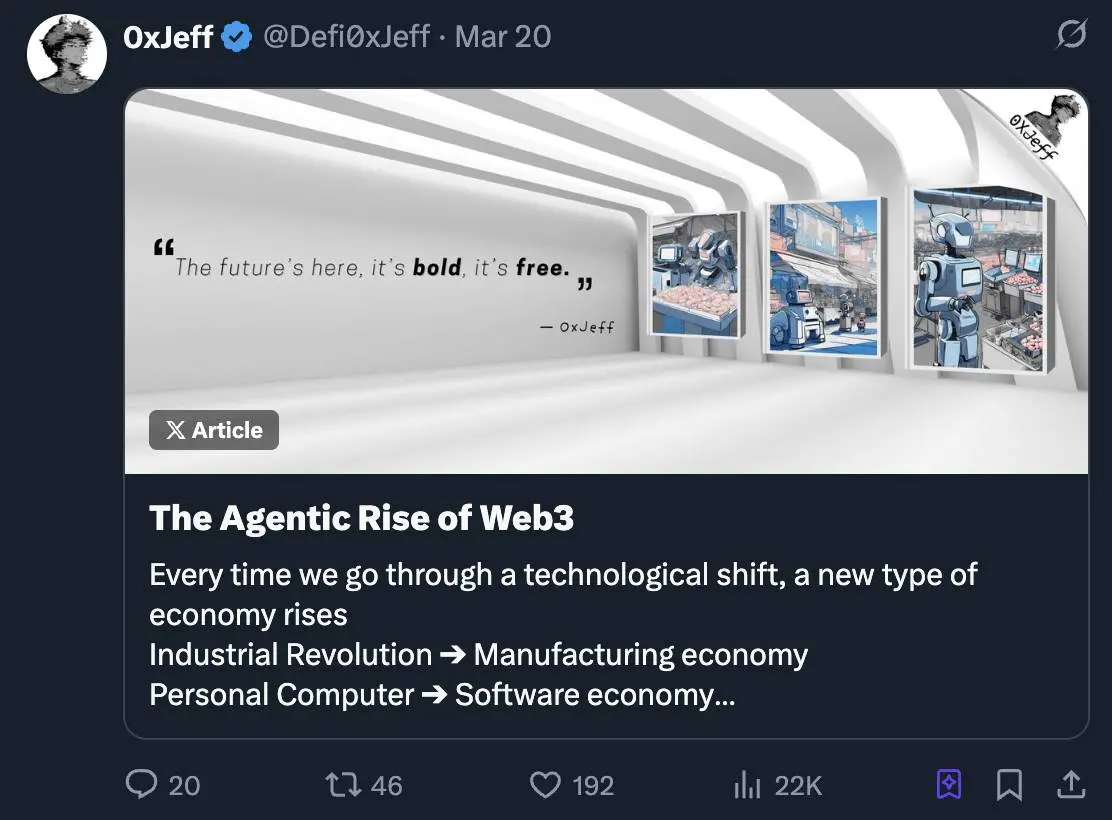1112x820 pixels.
Task: Click the 46 reposts count
Action: click(386, 786)
